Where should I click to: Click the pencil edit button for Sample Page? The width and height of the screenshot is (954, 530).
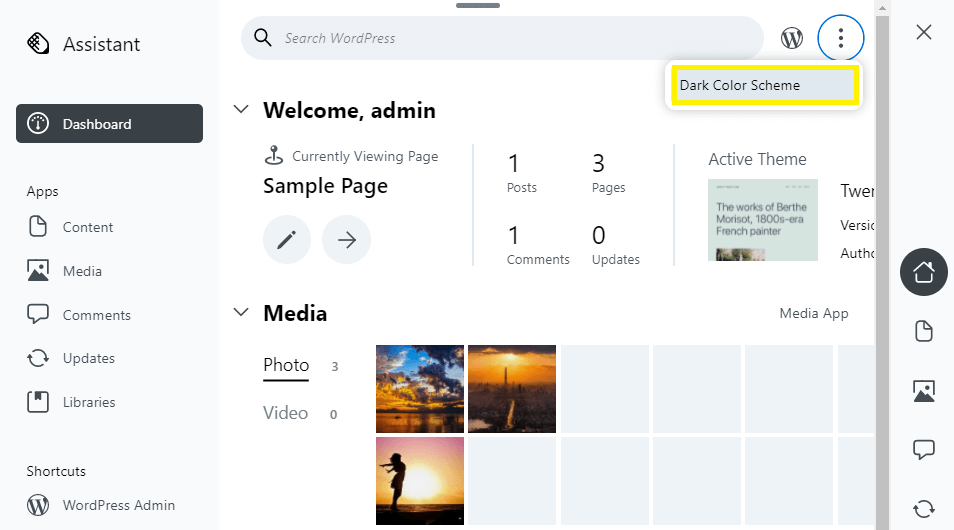tap(287, 240)
